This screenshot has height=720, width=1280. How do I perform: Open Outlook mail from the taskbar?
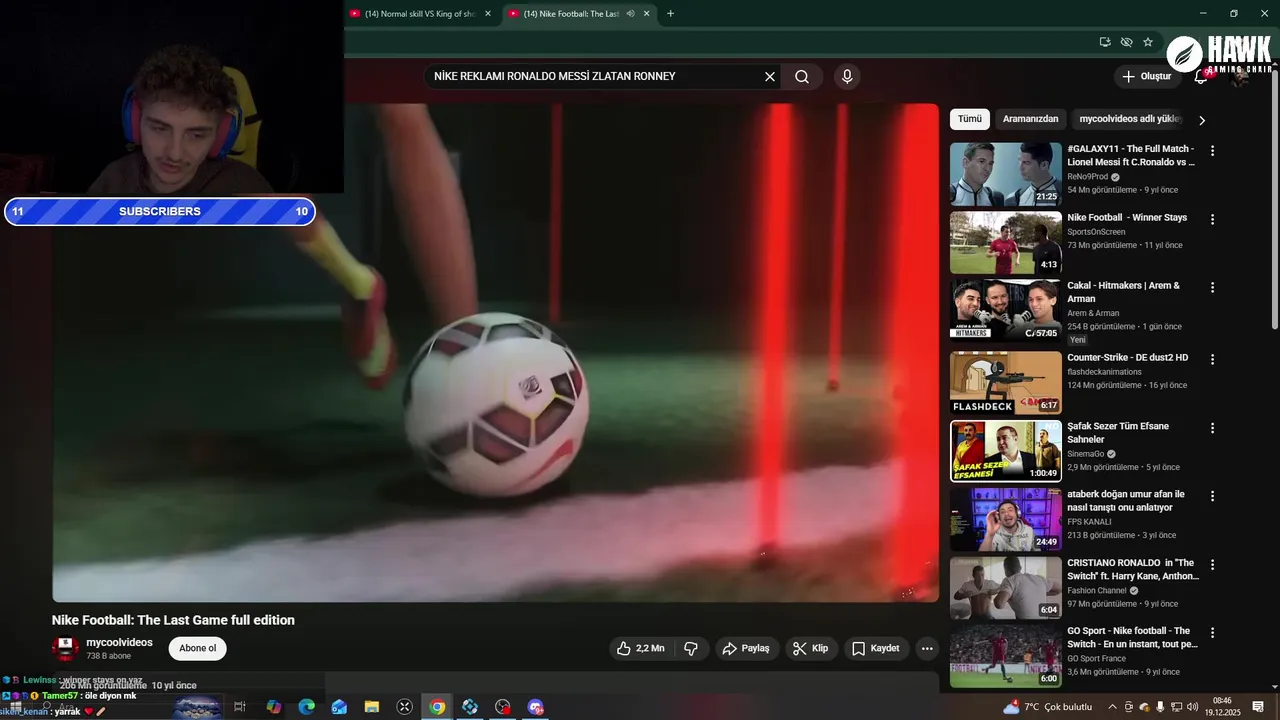click(x=339, y=707)
